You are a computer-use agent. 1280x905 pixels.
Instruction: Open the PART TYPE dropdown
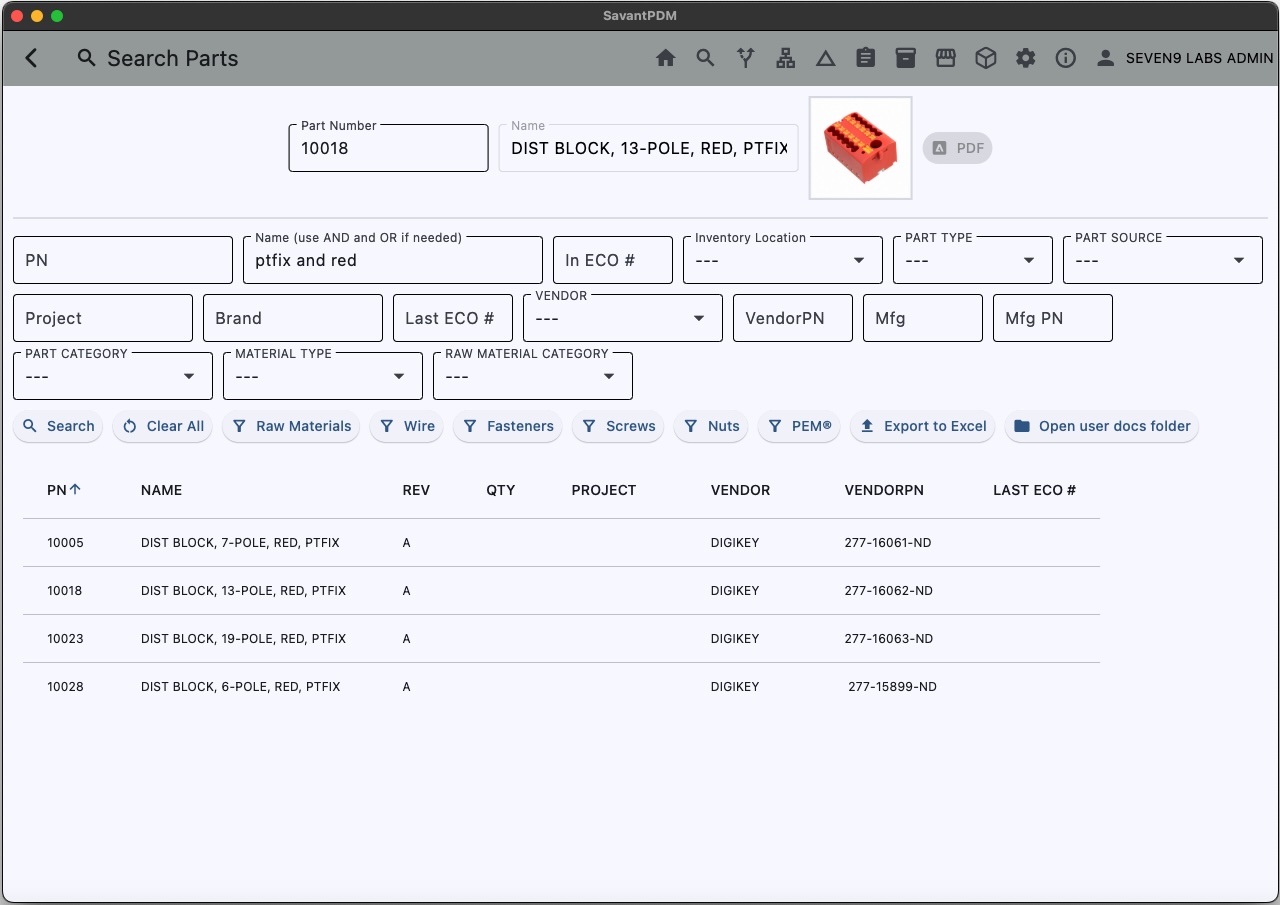(x=972, y=260)
